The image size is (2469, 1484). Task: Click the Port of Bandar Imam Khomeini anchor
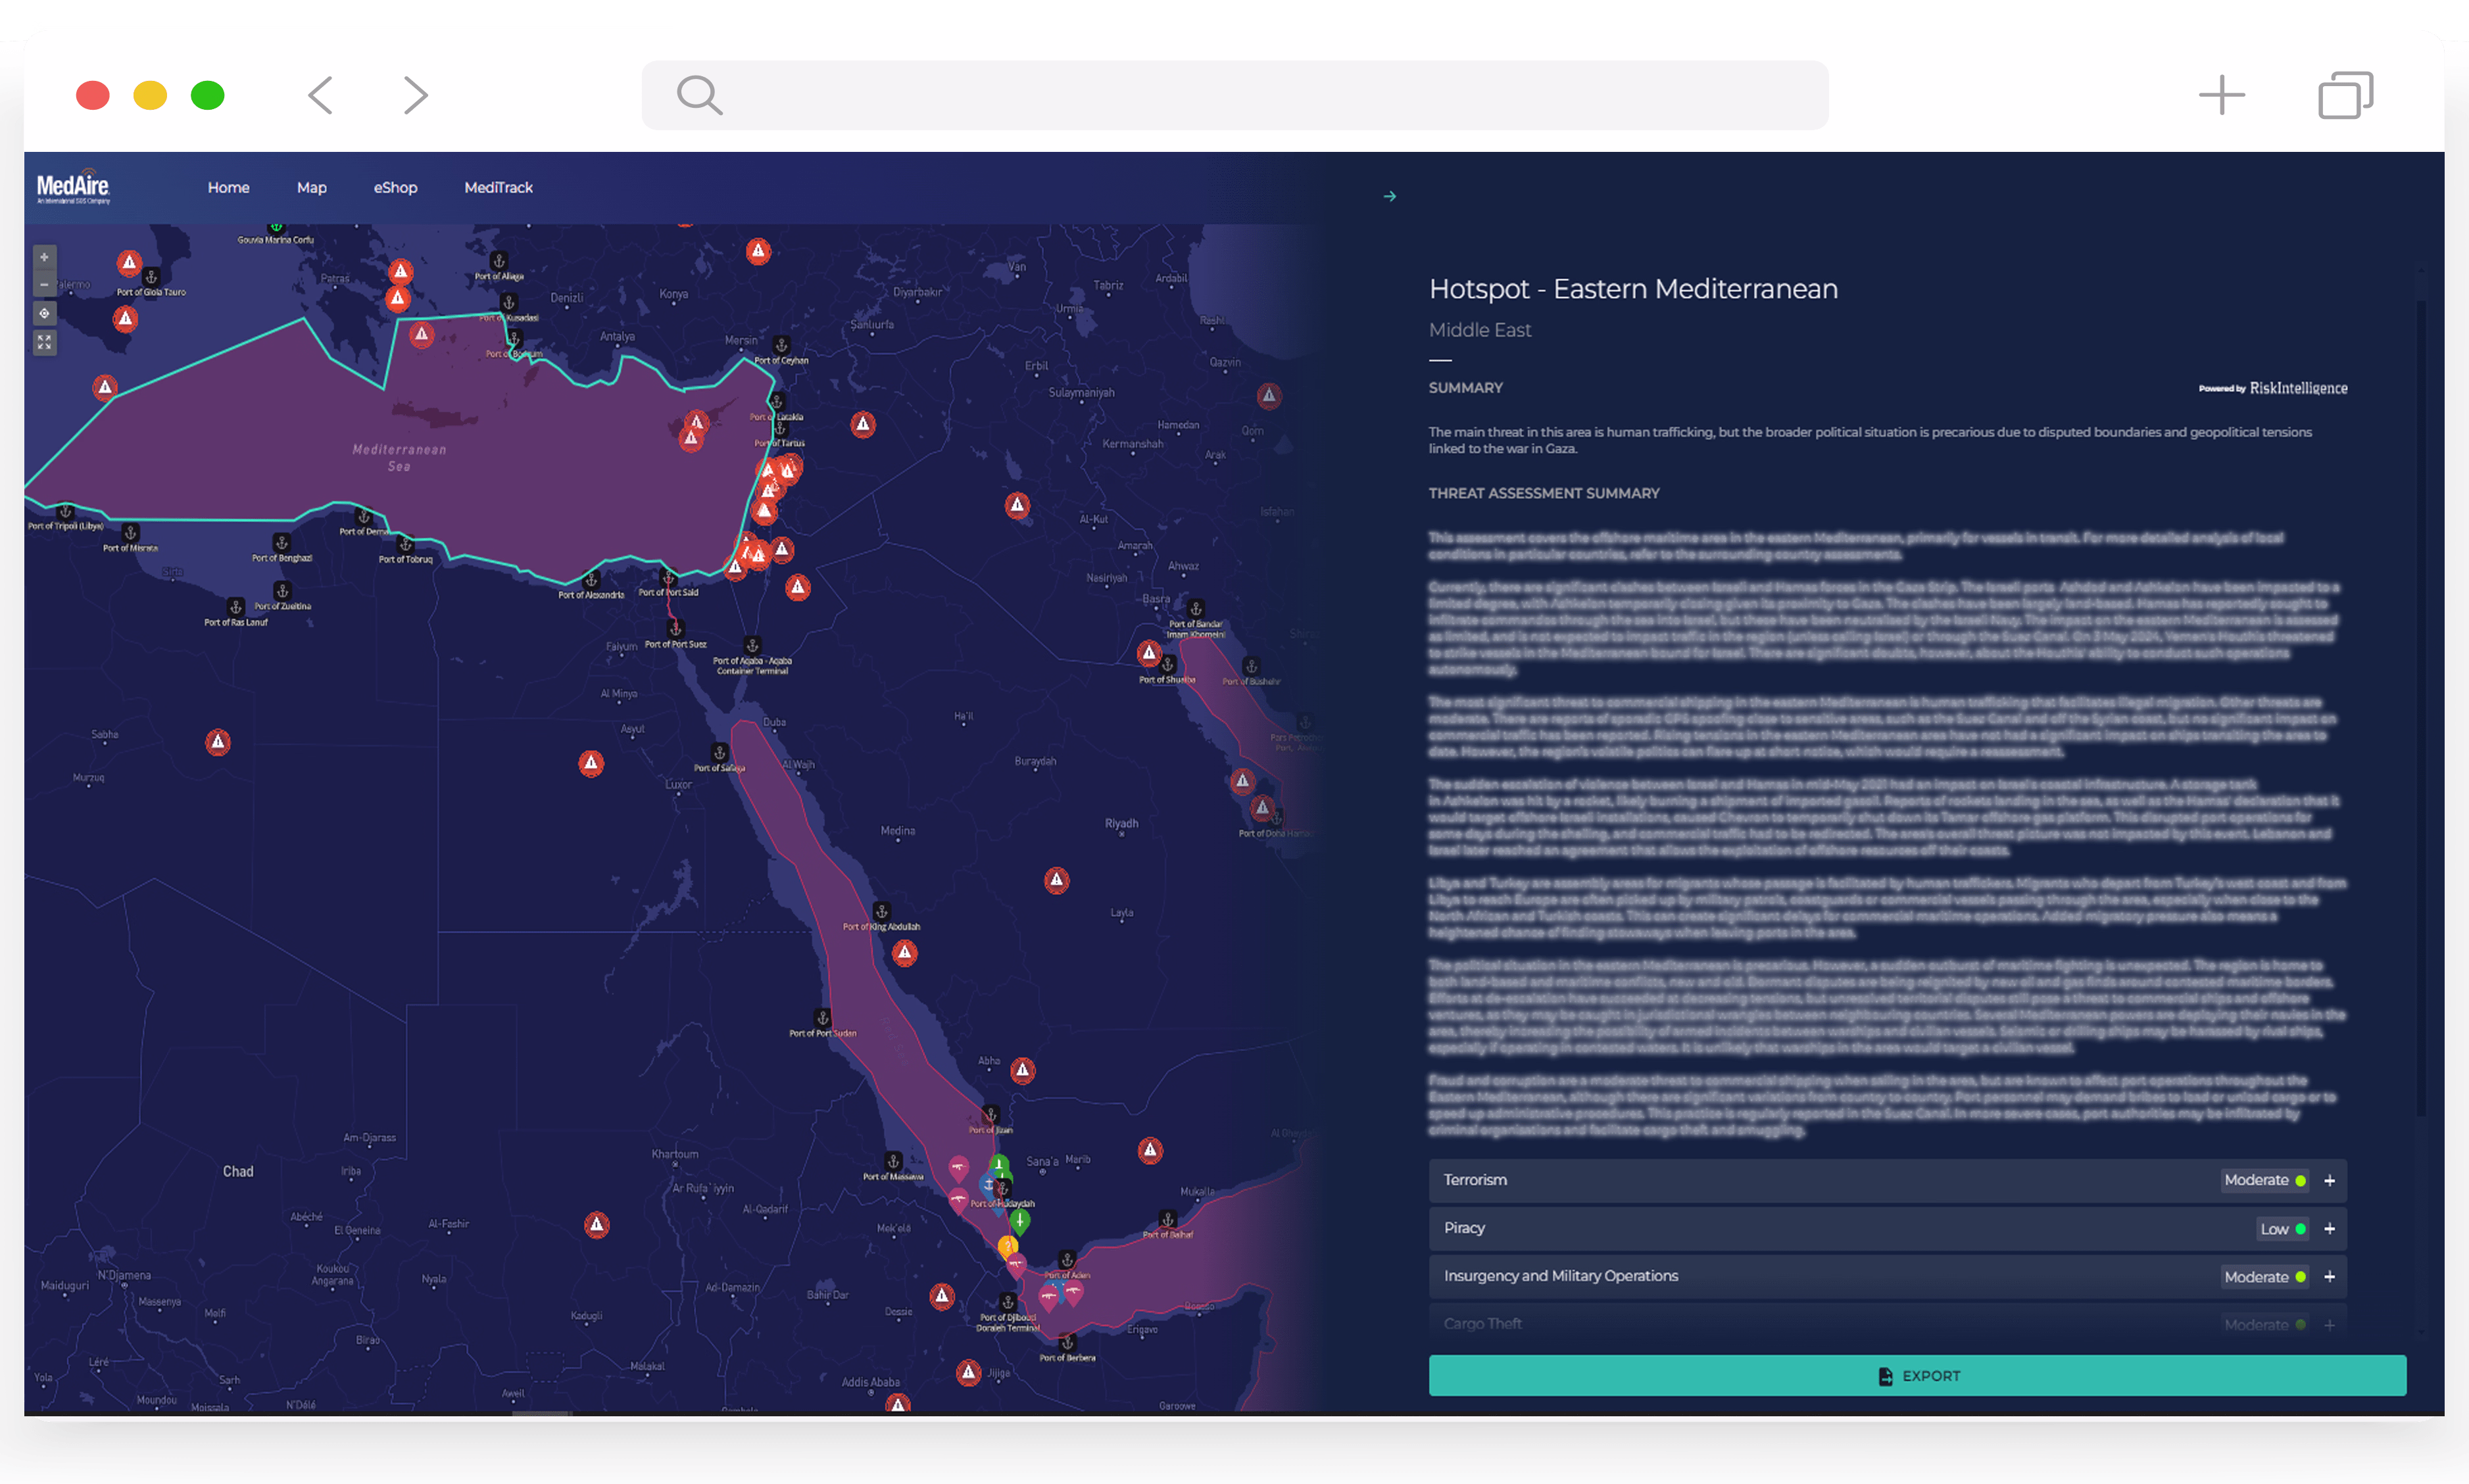(1195, 608)
